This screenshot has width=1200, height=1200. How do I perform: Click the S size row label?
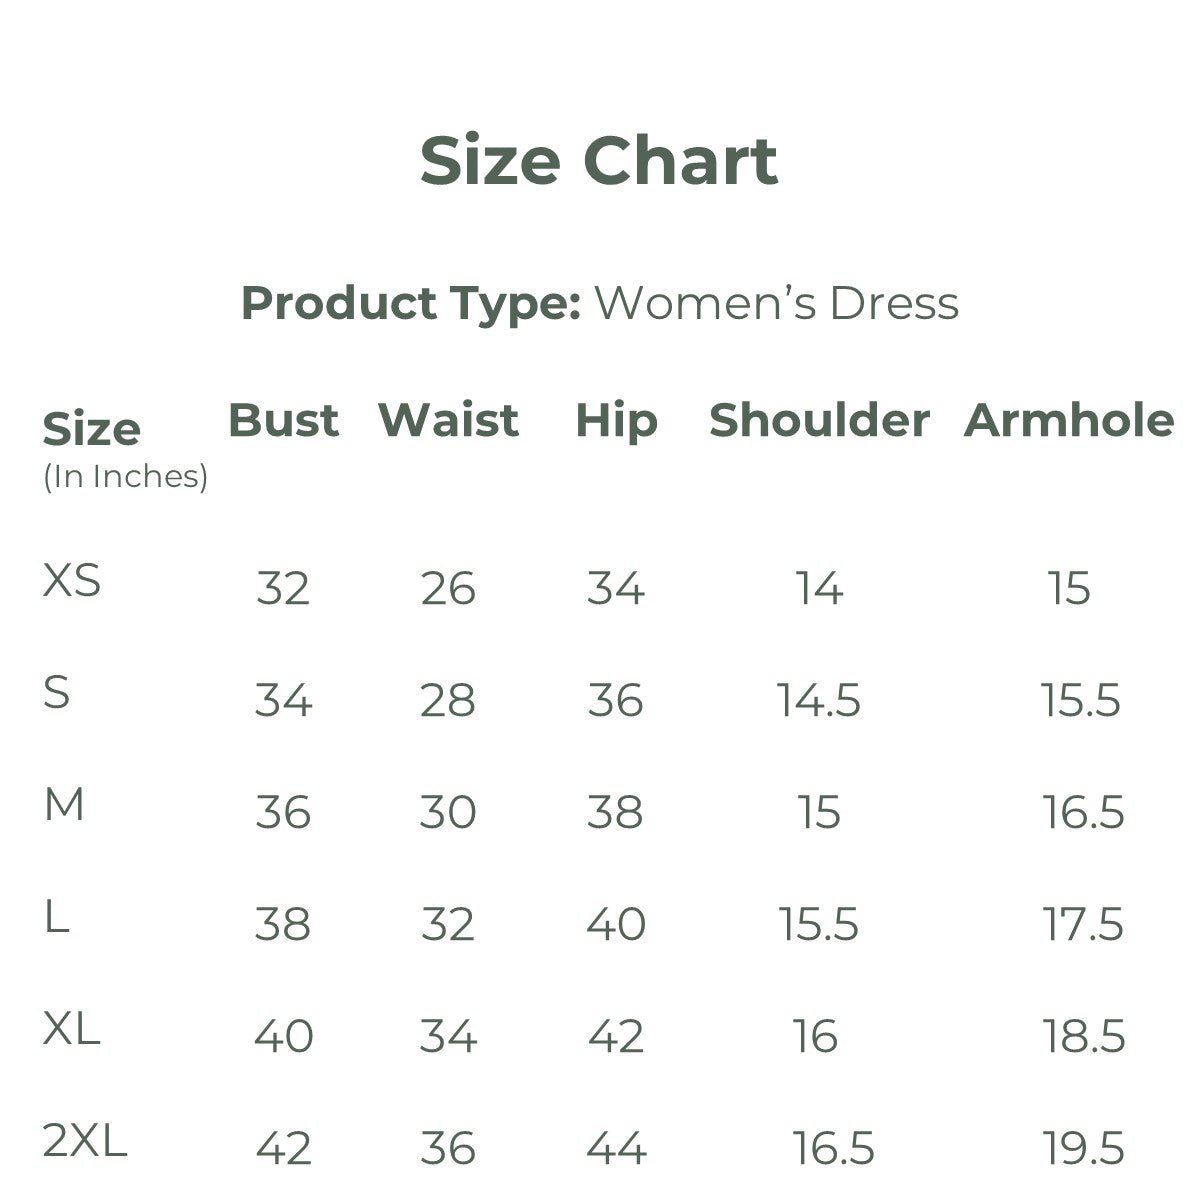click(x=57, y=692)
